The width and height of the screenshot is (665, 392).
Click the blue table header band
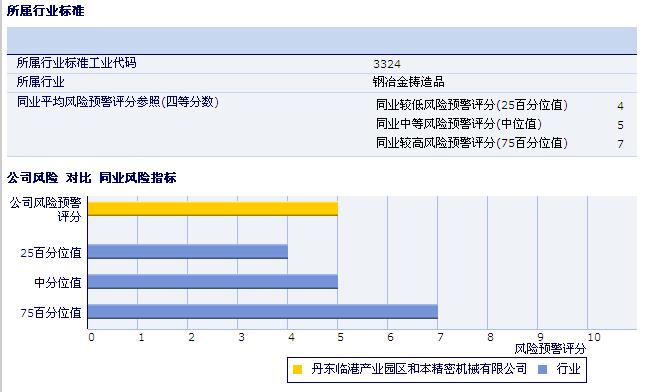[x=322, y=41]
